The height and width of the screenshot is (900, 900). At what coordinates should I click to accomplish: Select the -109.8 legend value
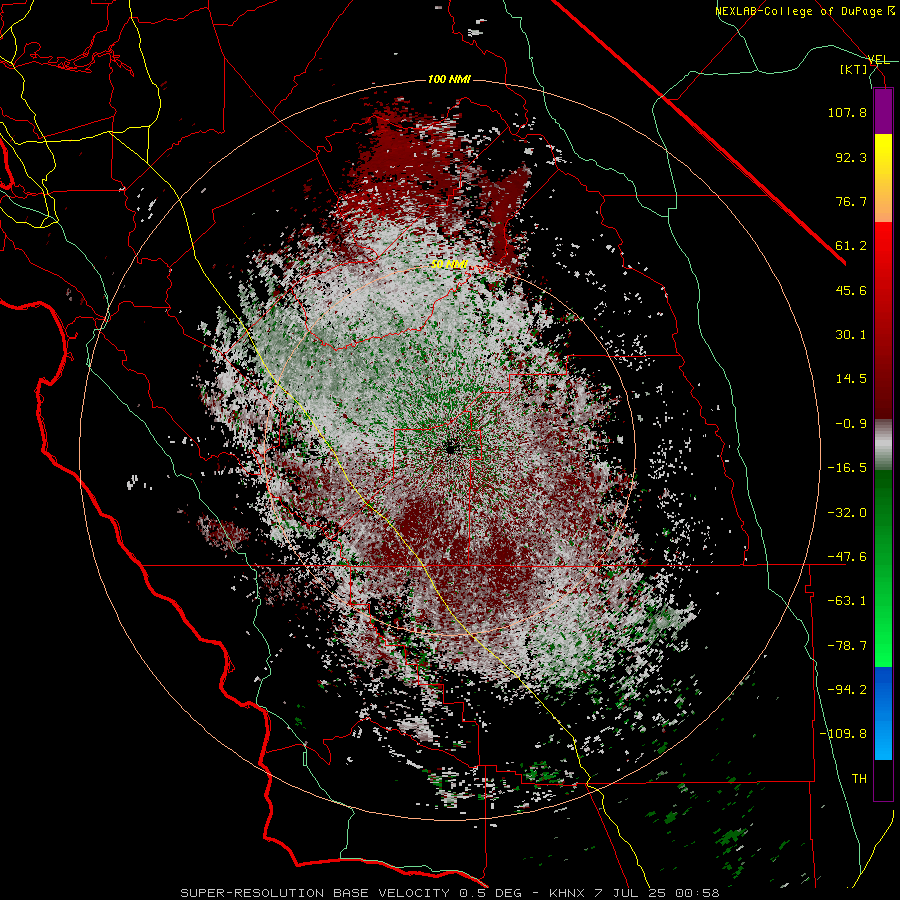844,734
